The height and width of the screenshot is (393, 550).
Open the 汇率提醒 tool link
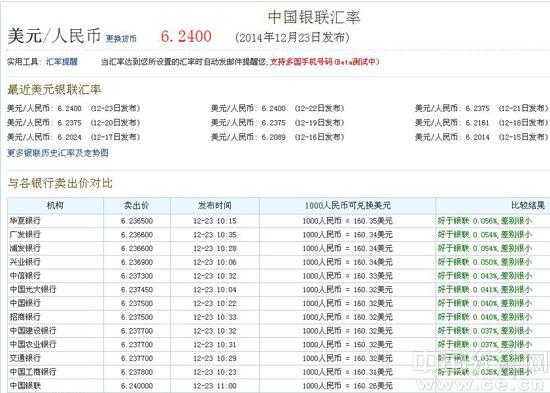coord(62,62)
